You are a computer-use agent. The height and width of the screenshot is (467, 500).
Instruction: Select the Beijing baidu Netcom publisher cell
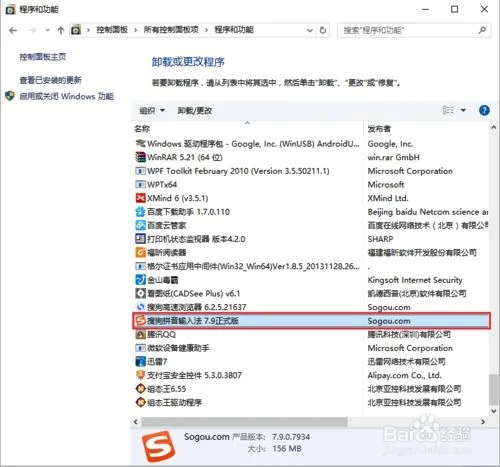(x=428, y=212)
